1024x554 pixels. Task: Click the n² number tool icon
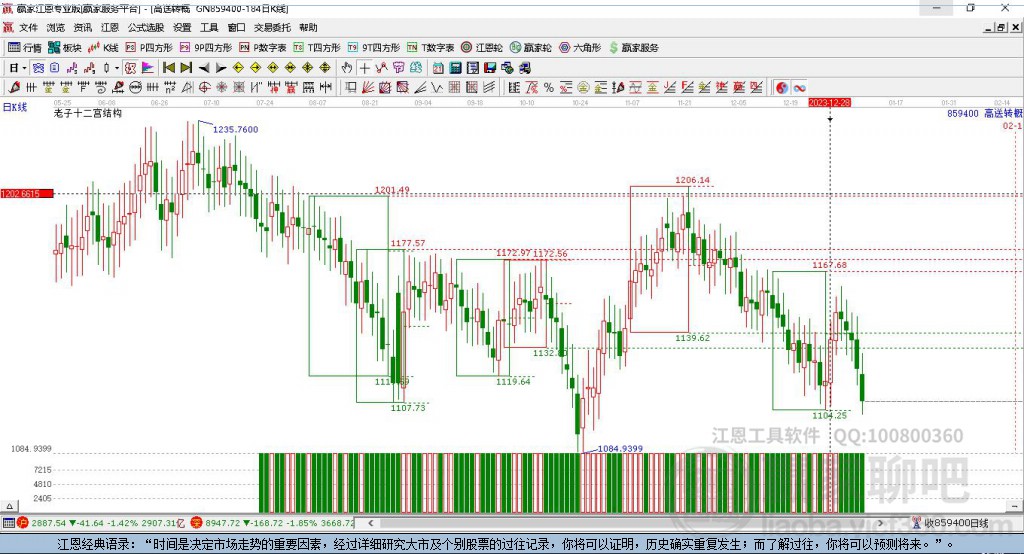click(170, 87)
